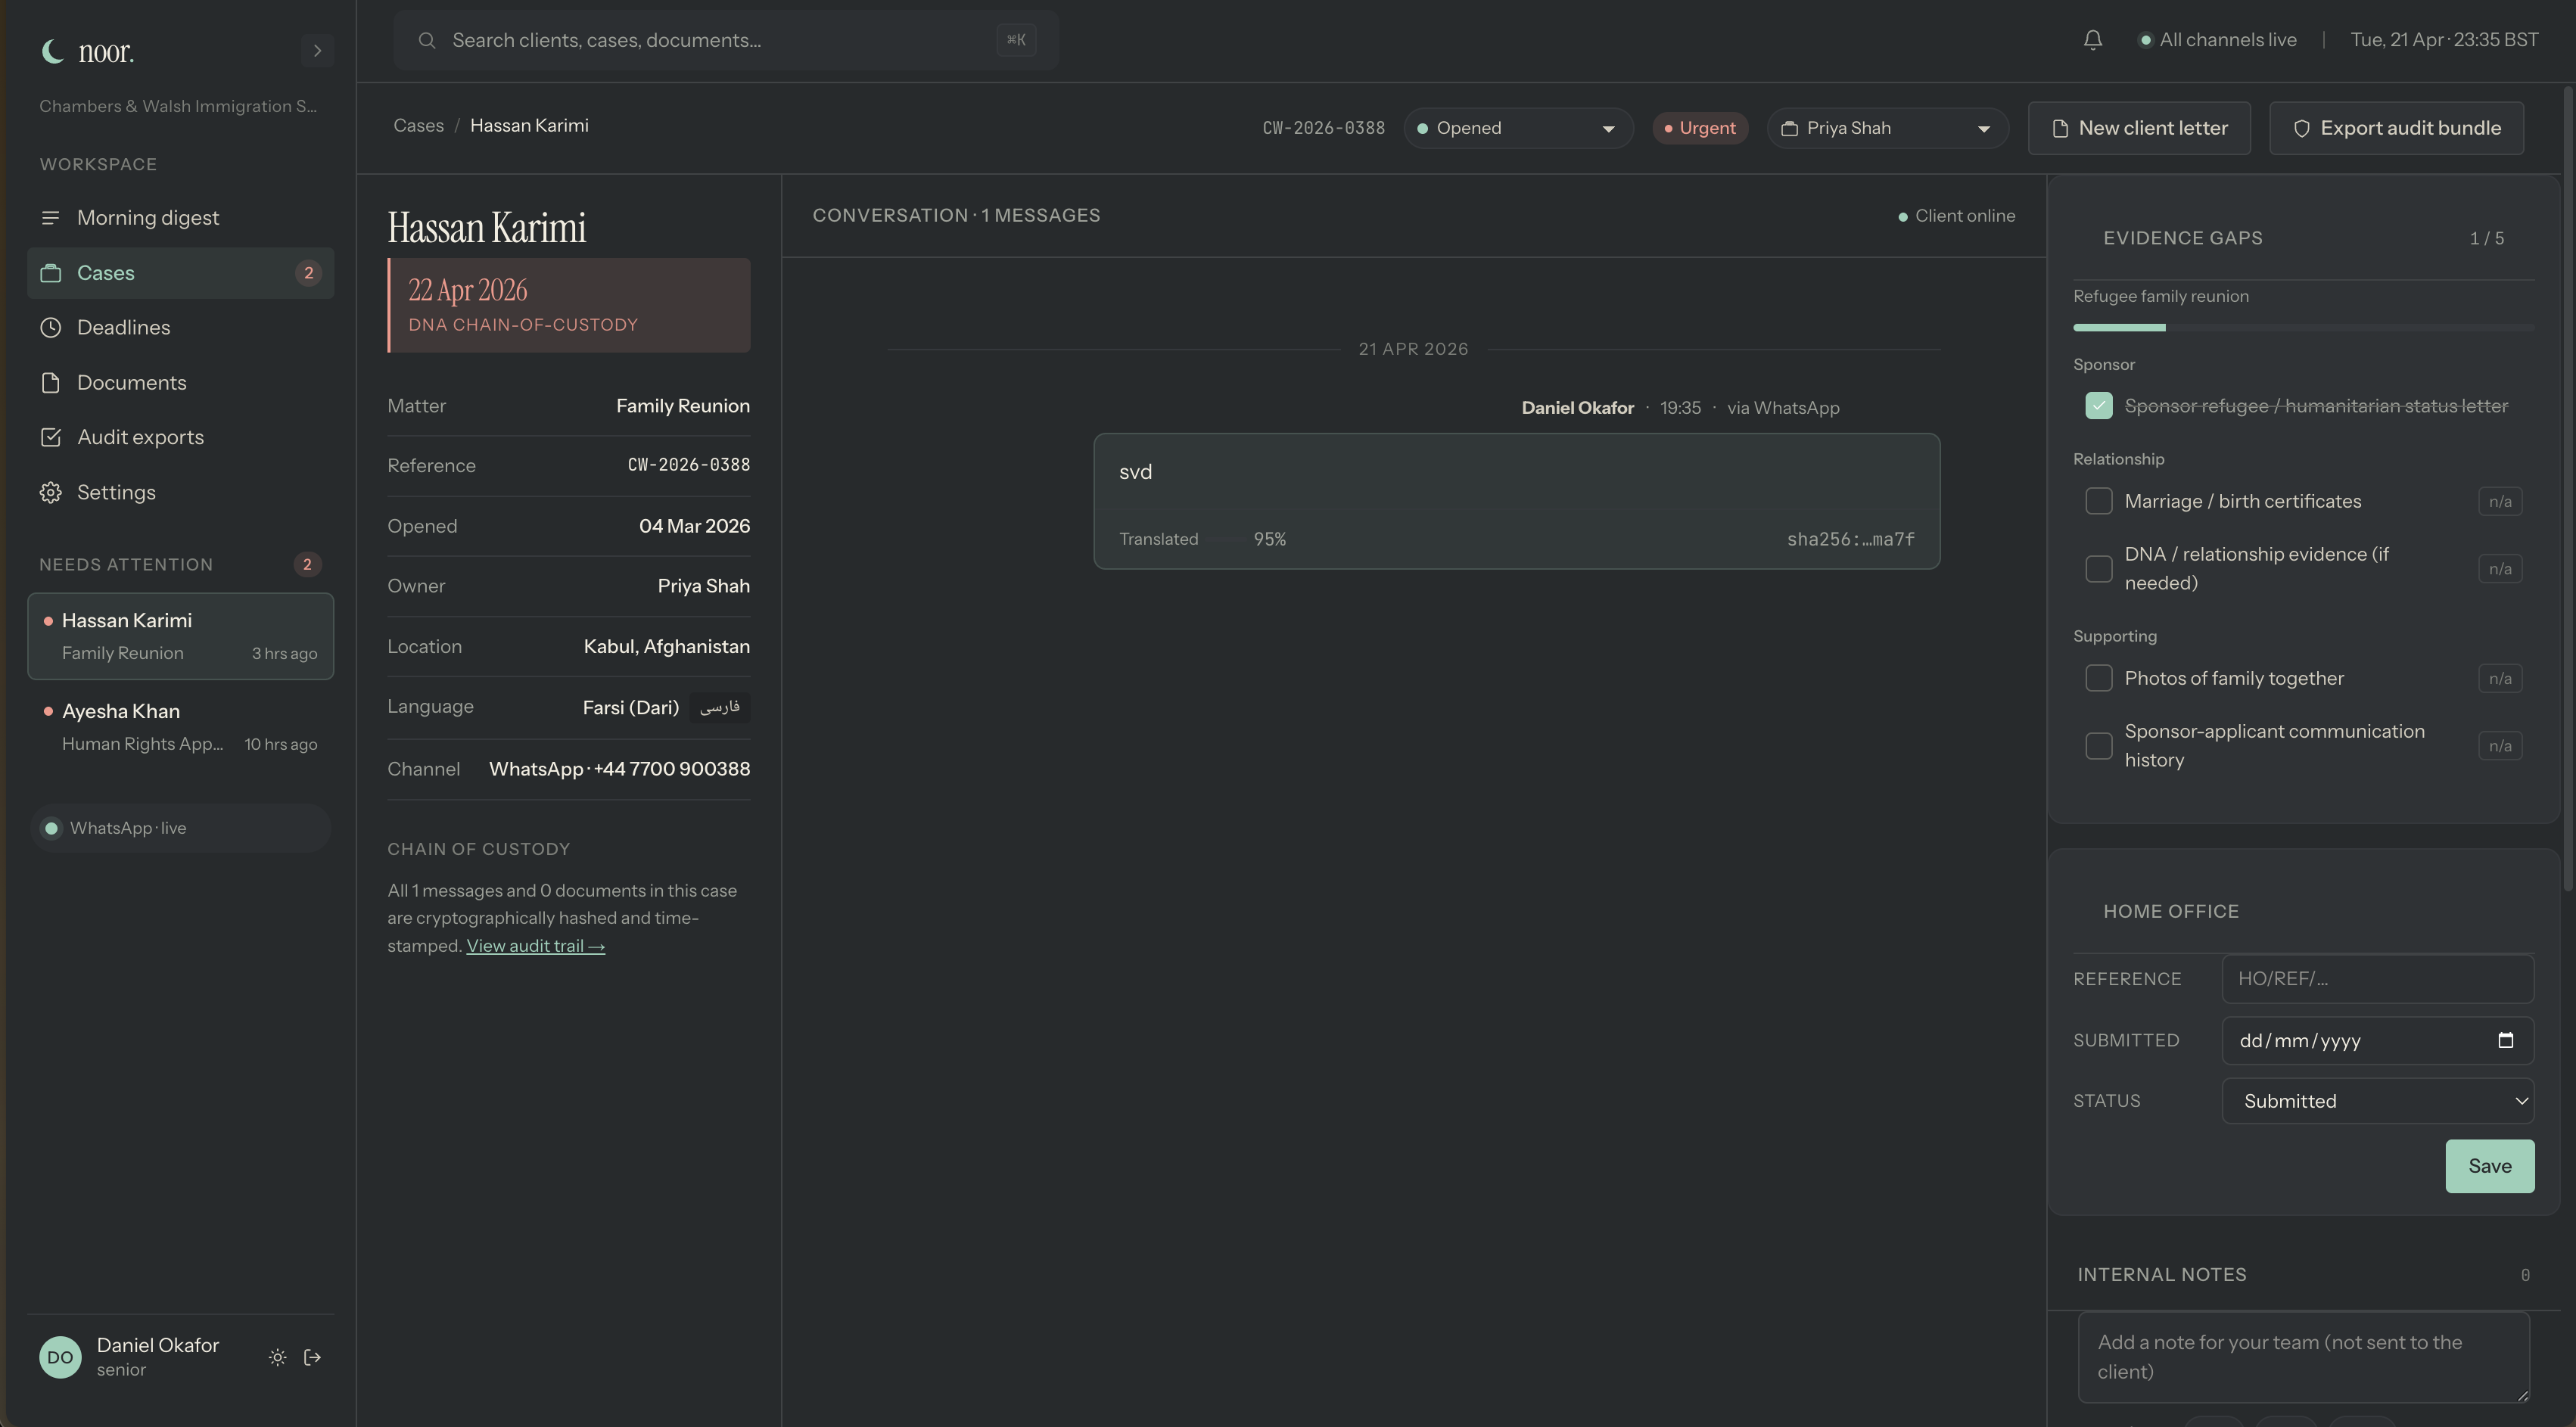The width and height of the screenshot is (2576, 1427).
Task: Click the briefcase icon beside Priya Shah
Action: pyautogui.click(x=1789, y=128)
